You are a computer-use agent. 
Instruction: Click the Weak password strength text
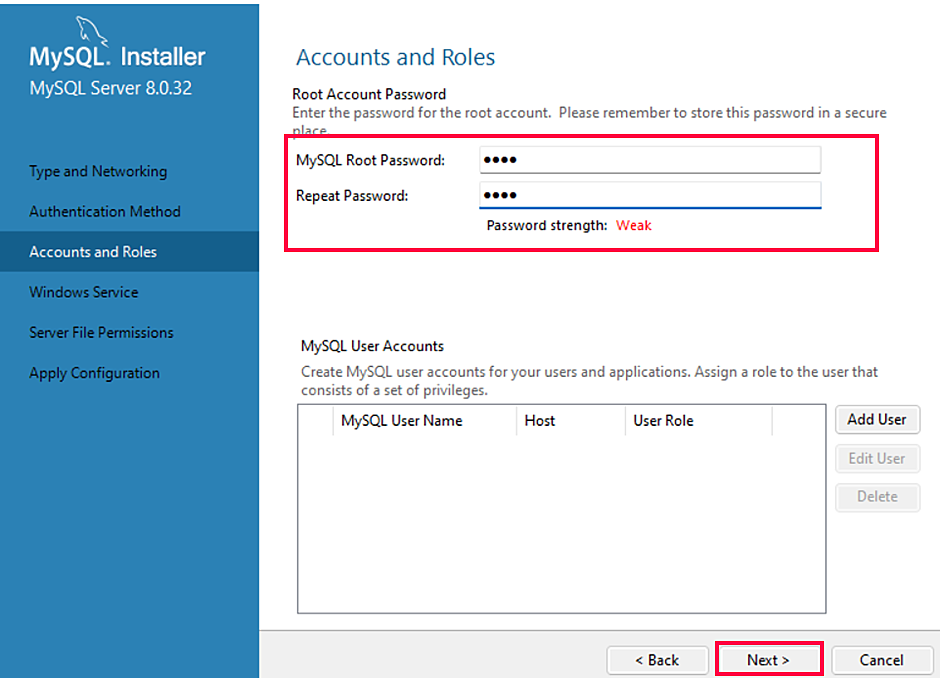634,225
